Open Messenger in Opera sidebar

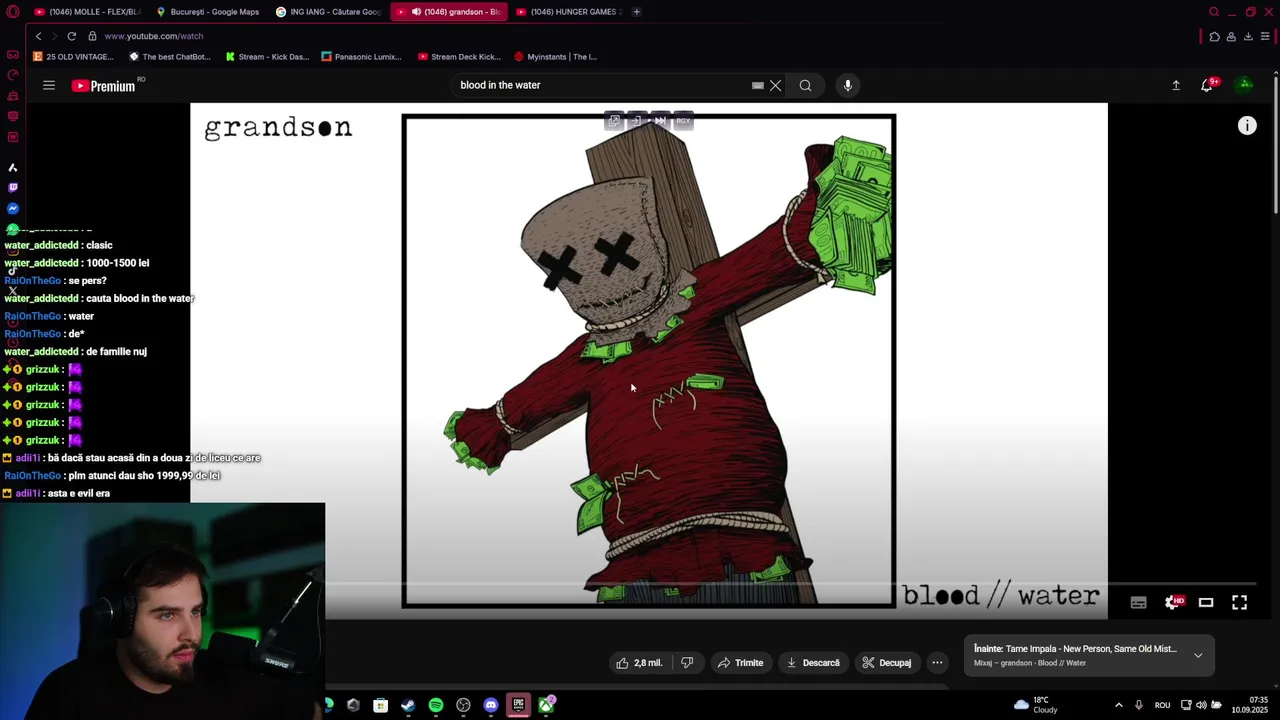(x=12, y=208)
